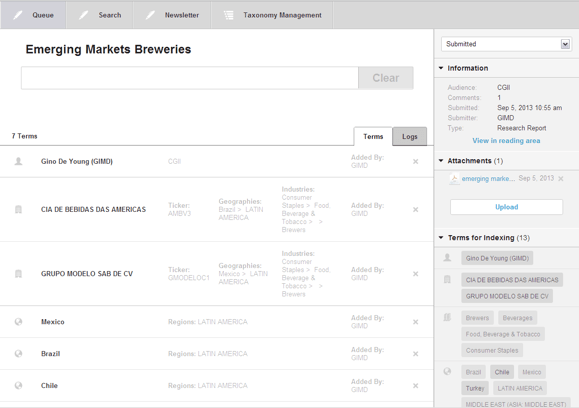Image resolution: width=579 pixels, height=408 pixels.
Task: Click globe icon in Terms for Indexing
Action: coord(447,371)
